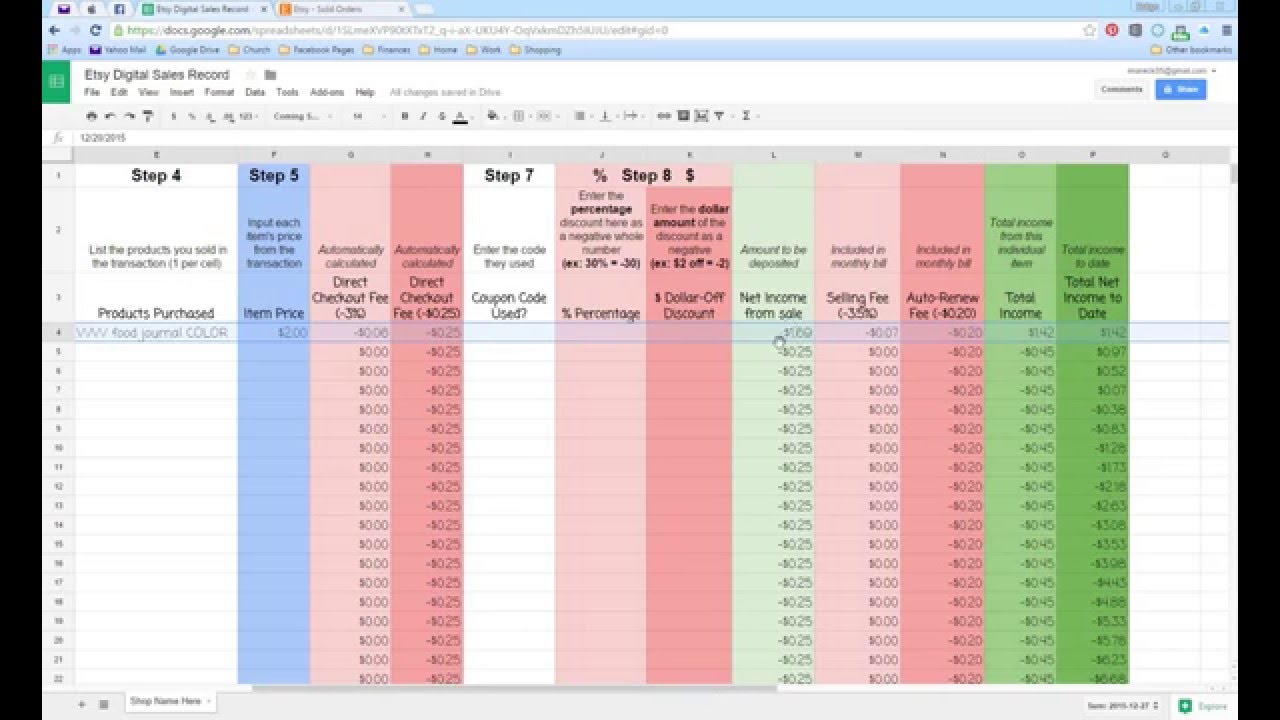
Task: Open the File menu
Action: 92,92
